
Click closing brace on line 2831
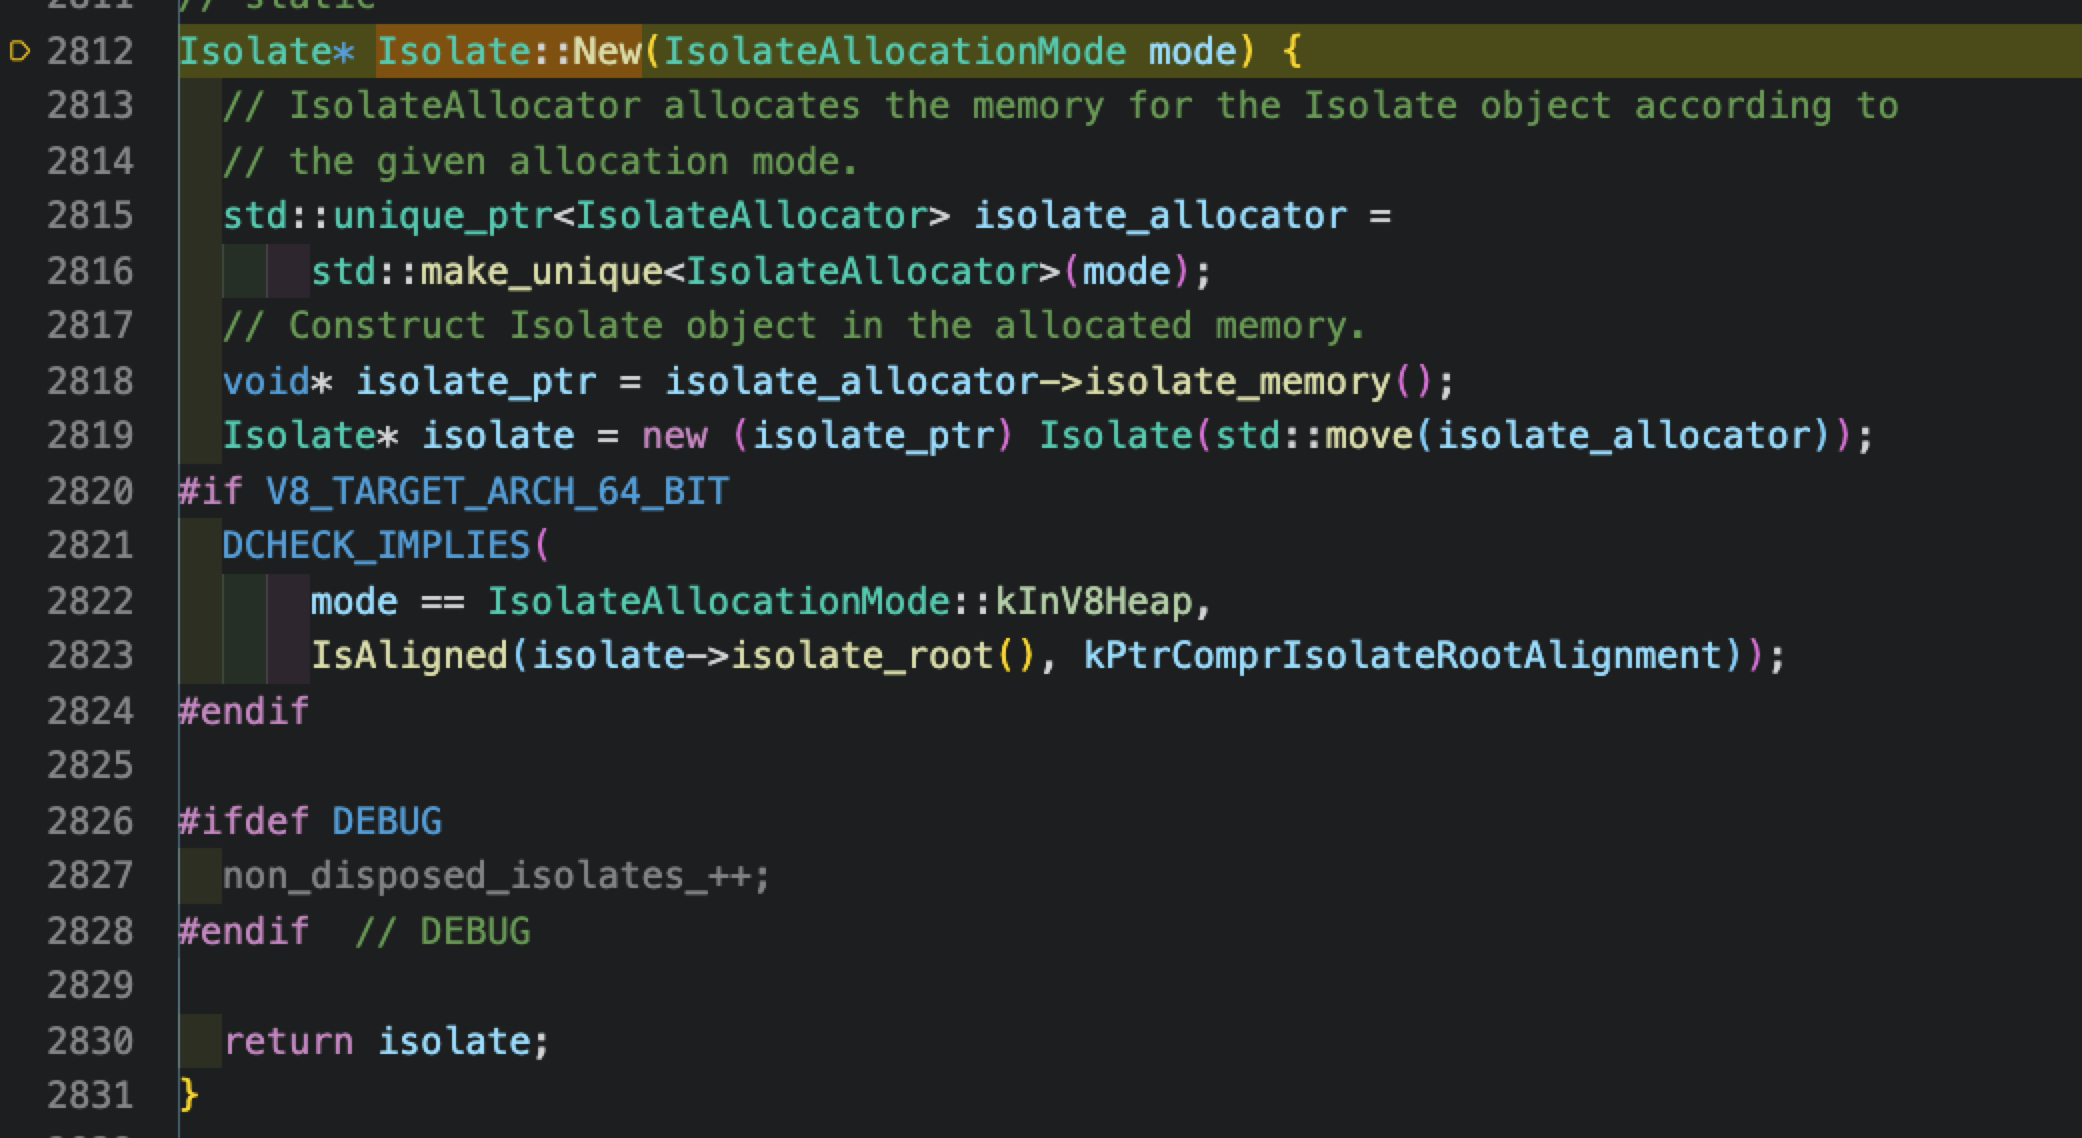[x=189, y=1096]
